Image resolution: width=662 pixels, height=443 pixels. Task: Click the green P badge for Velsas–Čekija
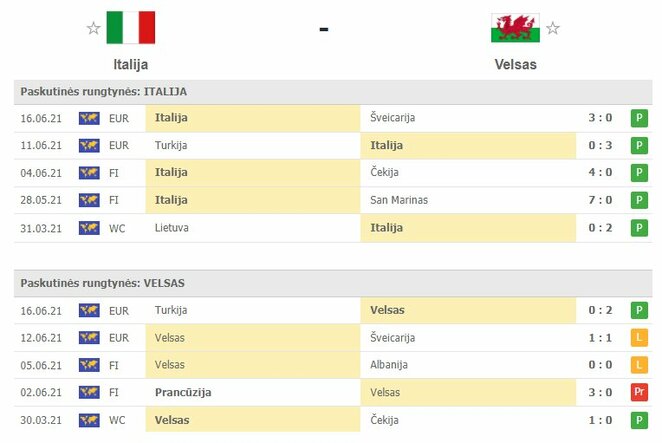639,420
